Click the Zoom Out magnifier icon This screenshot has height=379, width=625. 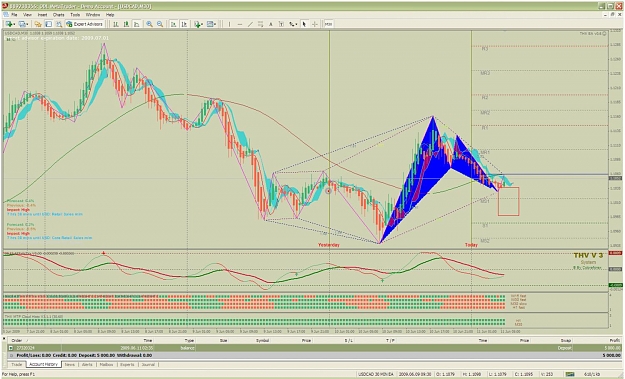point(160,24)
